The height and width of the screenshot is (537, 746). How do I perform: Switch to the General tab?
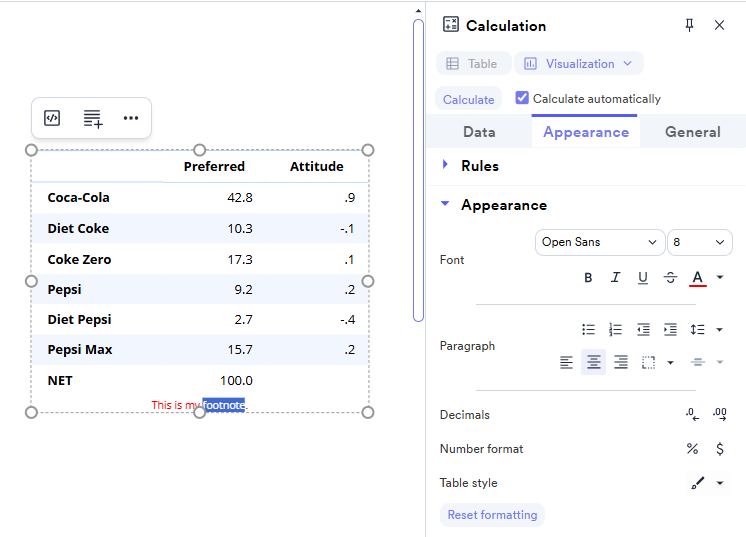pos(692,132)
